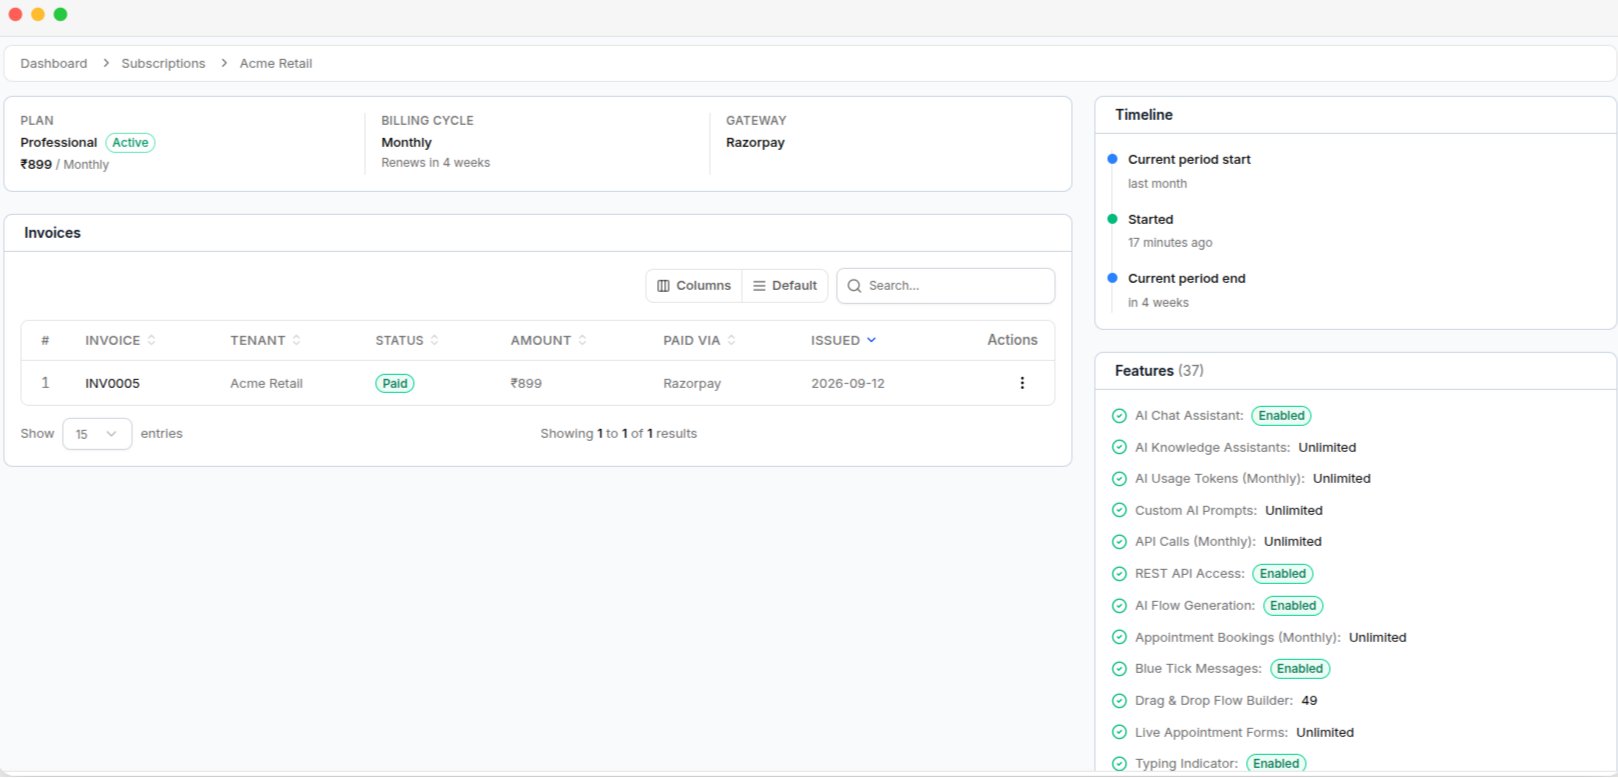Open the Show entries dropdown set to 15
This screenshot has height=778, width=1618.
(97, 434)
